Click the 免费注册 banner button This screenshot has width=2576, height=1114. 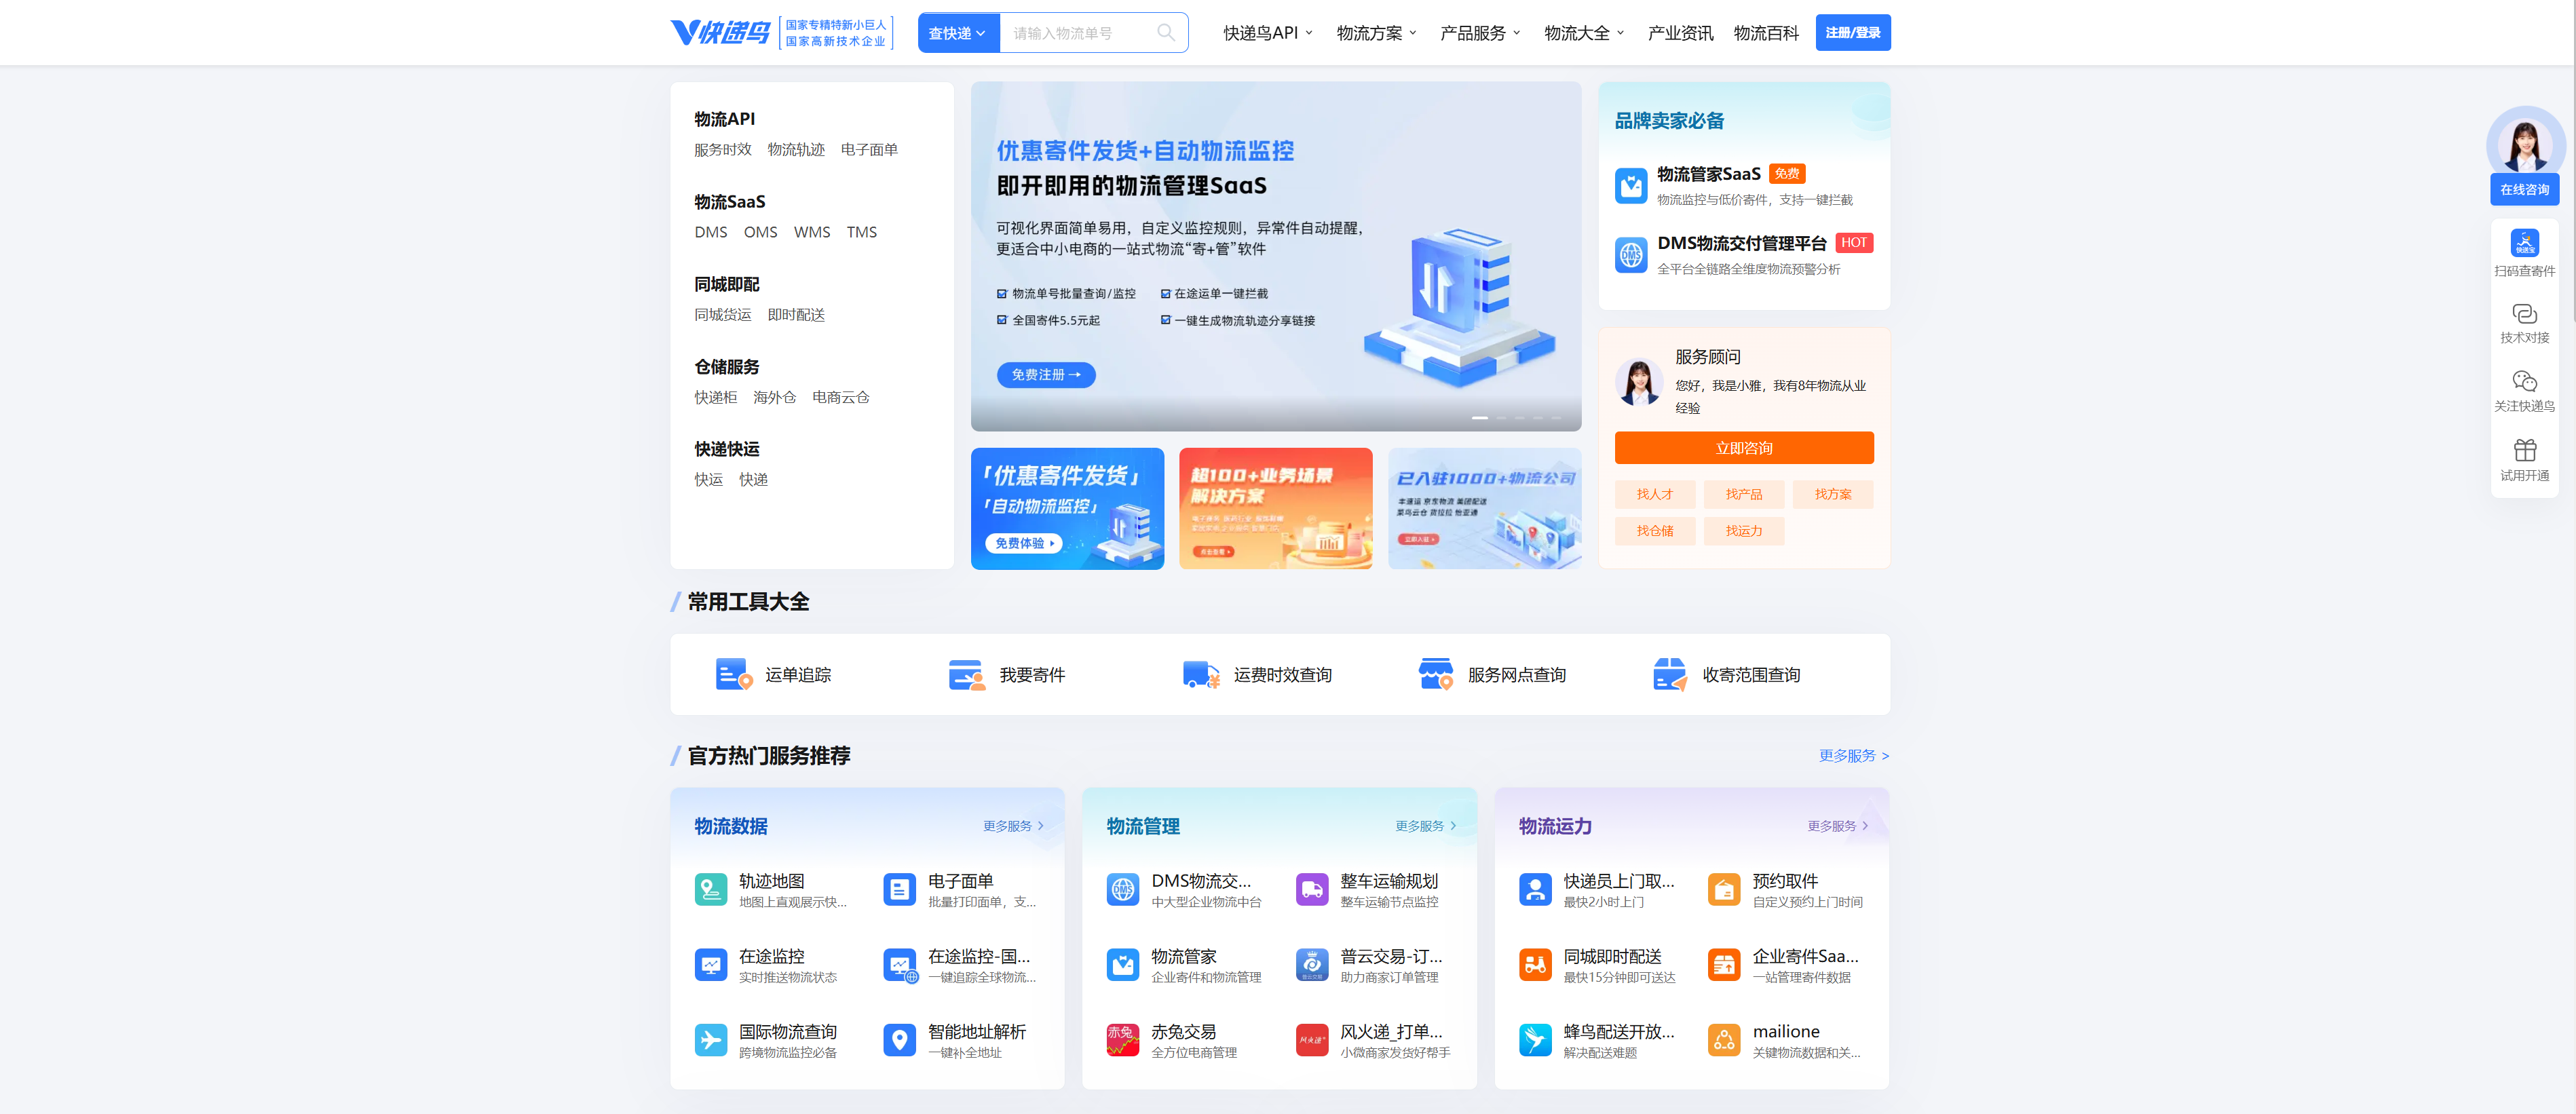(1046, 375)
